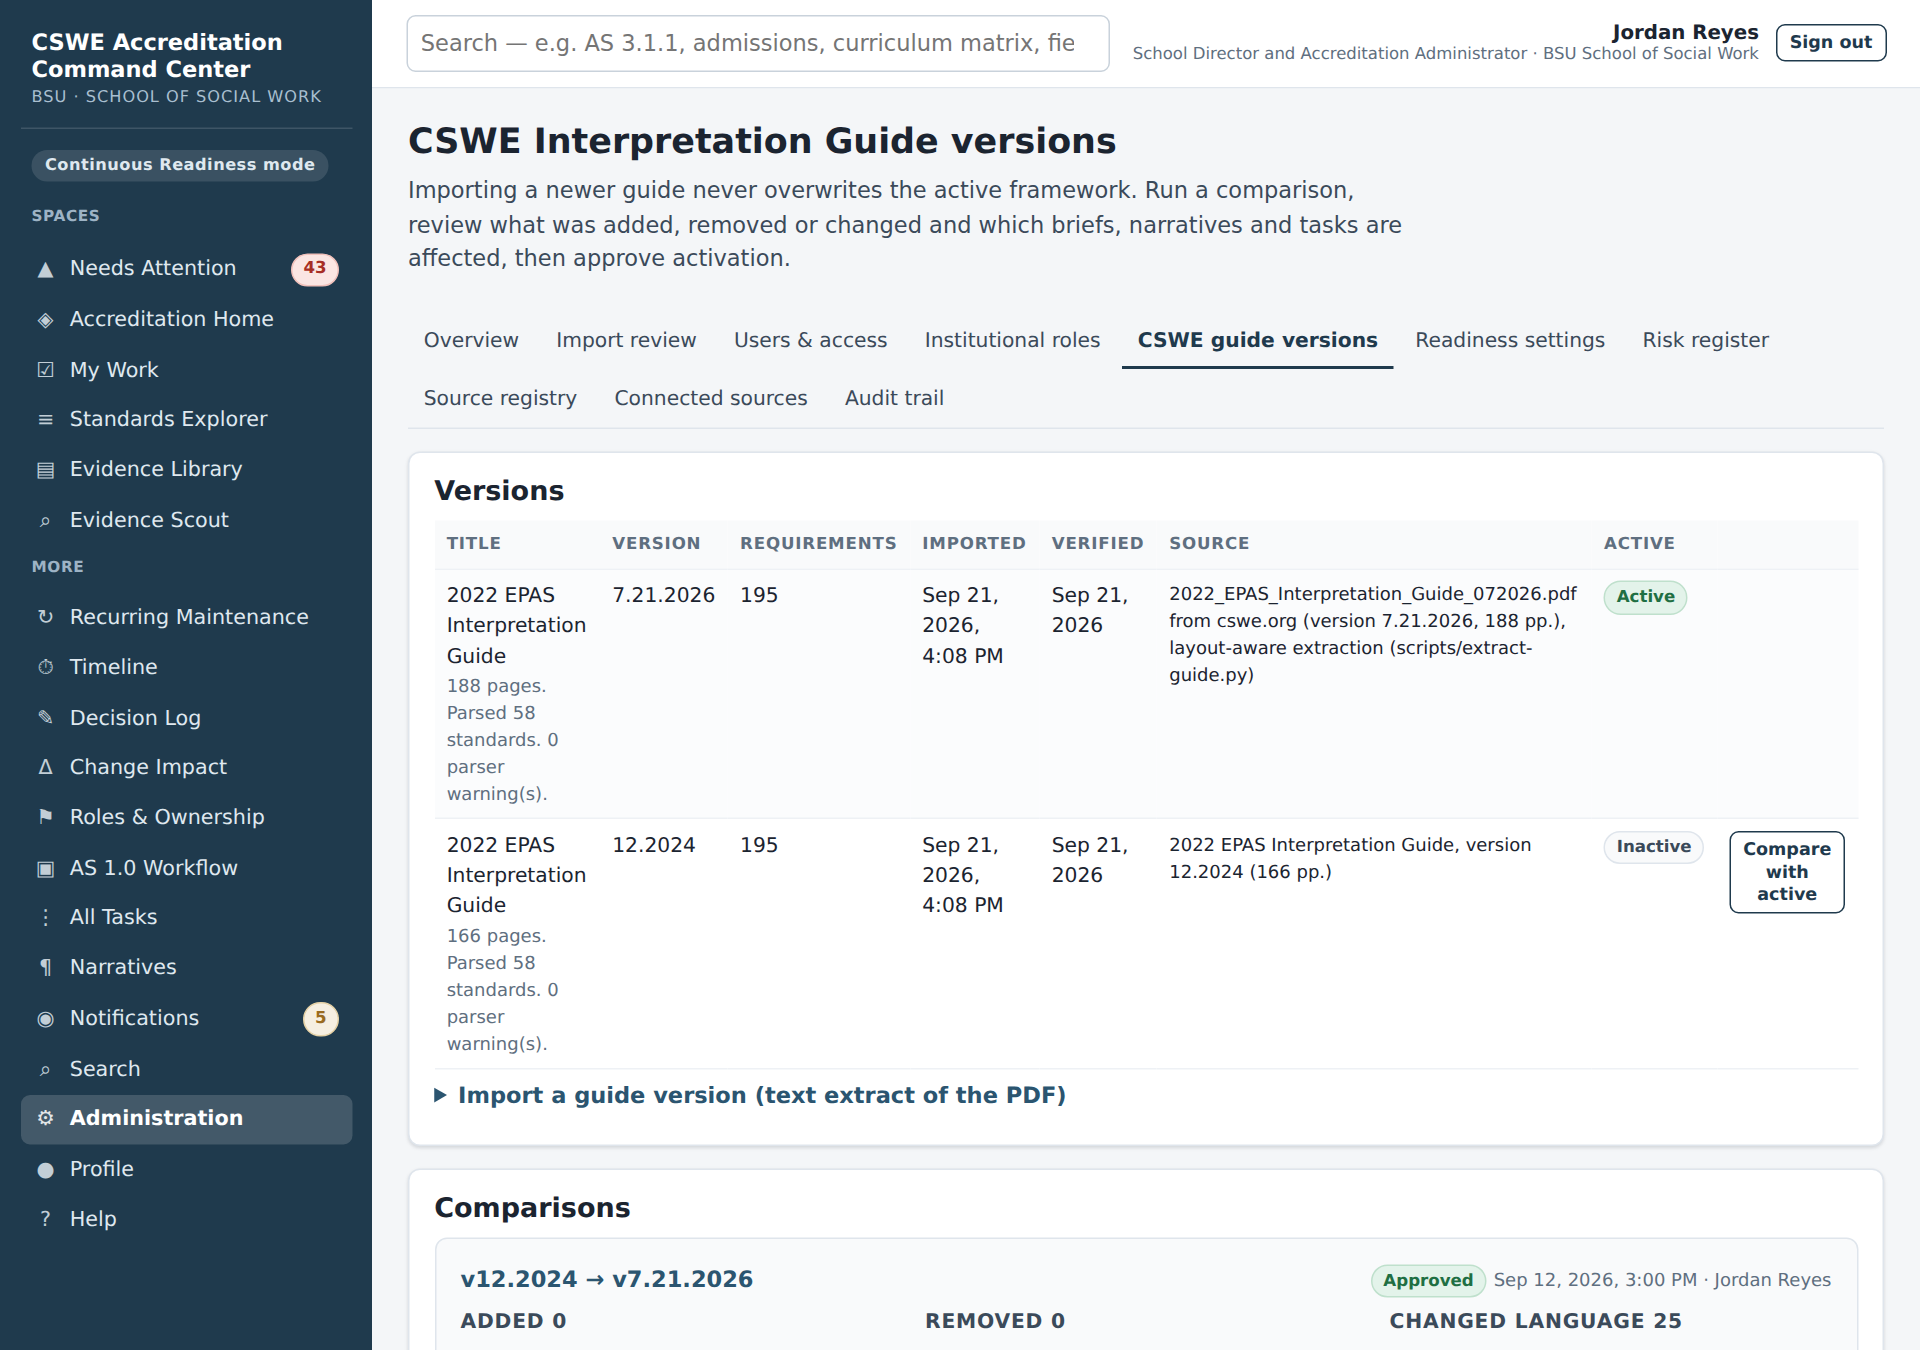This screenshot has width=1920, height=1350.
Task: Click the Active status badge
Action: pos(1645,596)
